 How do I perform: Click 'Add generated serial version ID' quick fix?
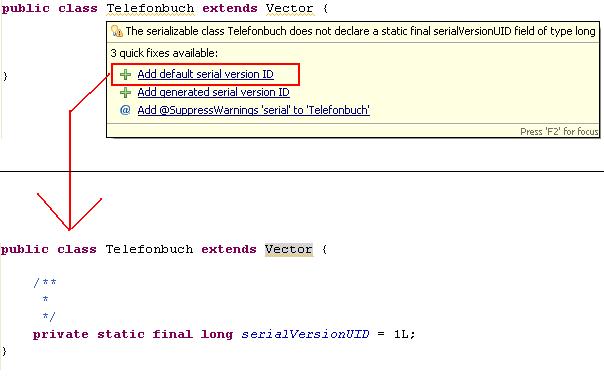[213, 92]
